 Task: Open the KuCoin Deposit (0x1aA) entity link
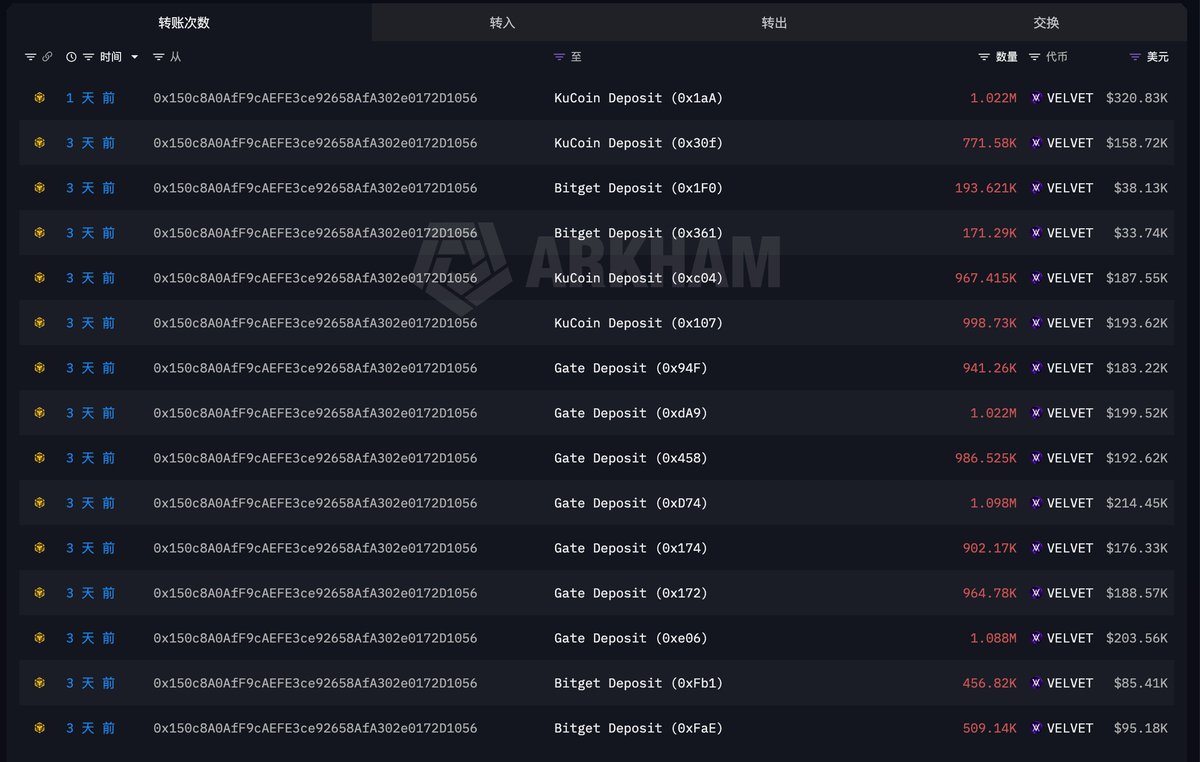click(638, 98)
